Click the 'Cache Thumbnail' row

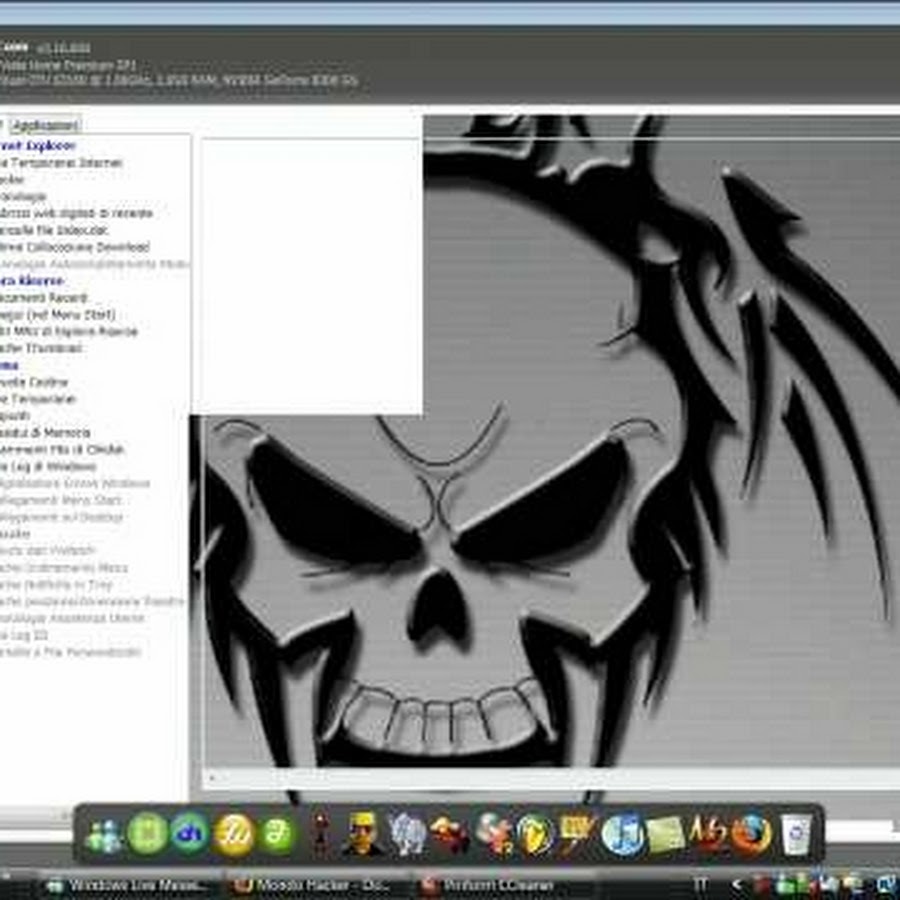(x=41, y=348)
